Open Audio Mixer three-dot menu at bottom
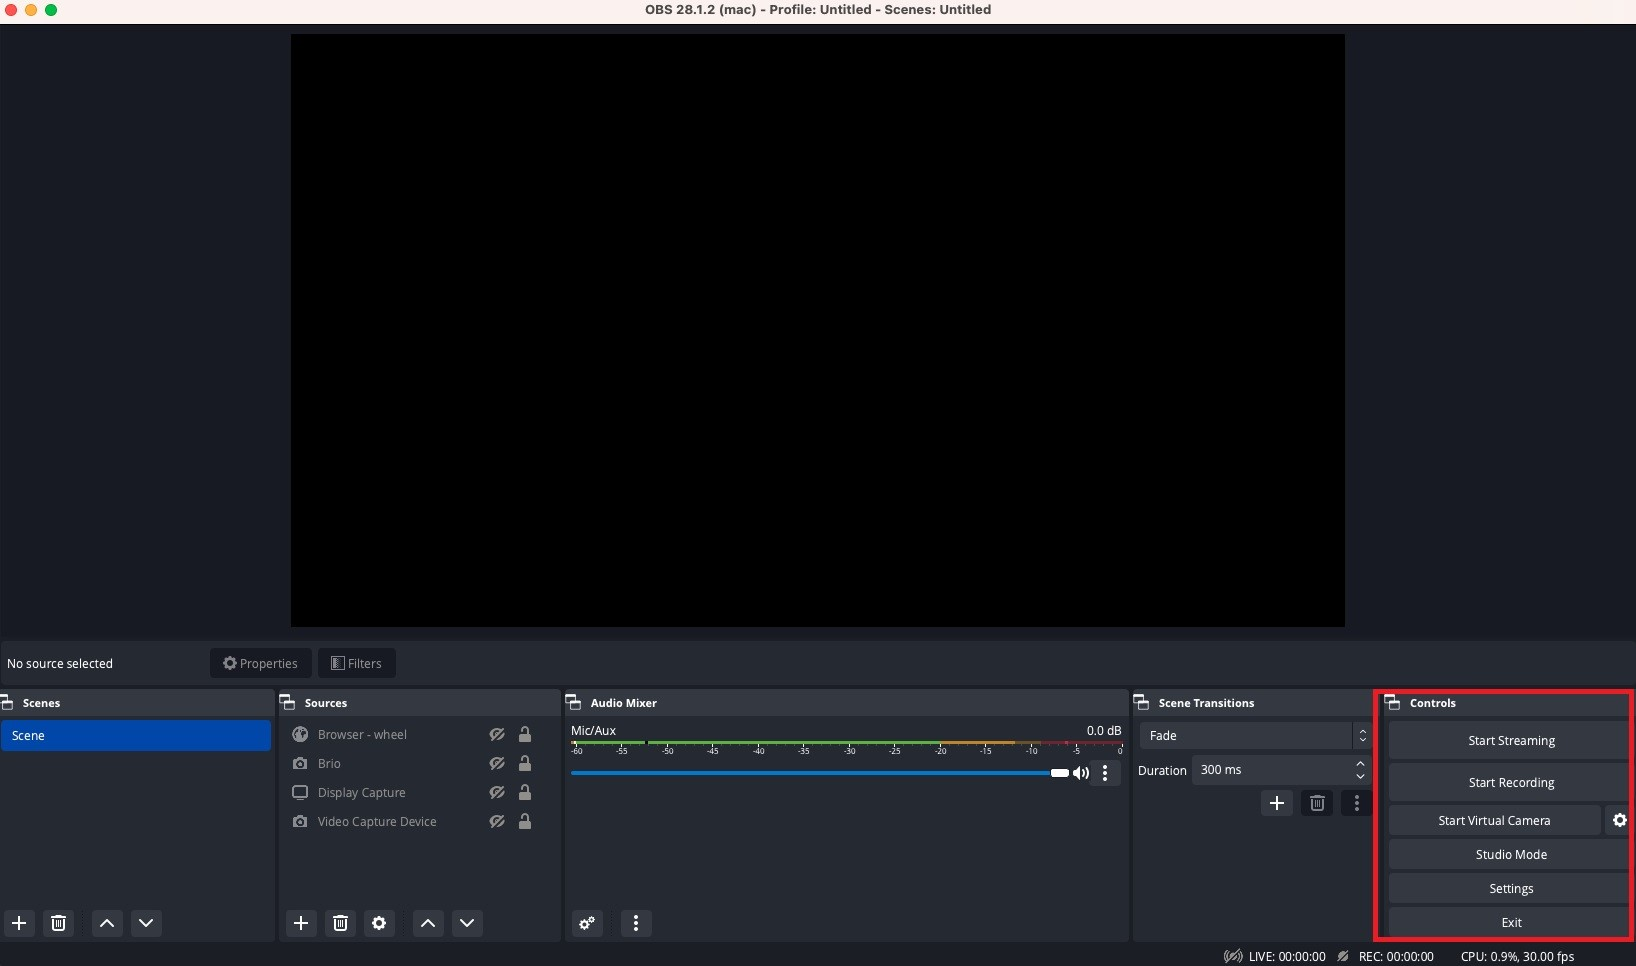Screen dimensions: 1636x966 (x=636, y=923)
